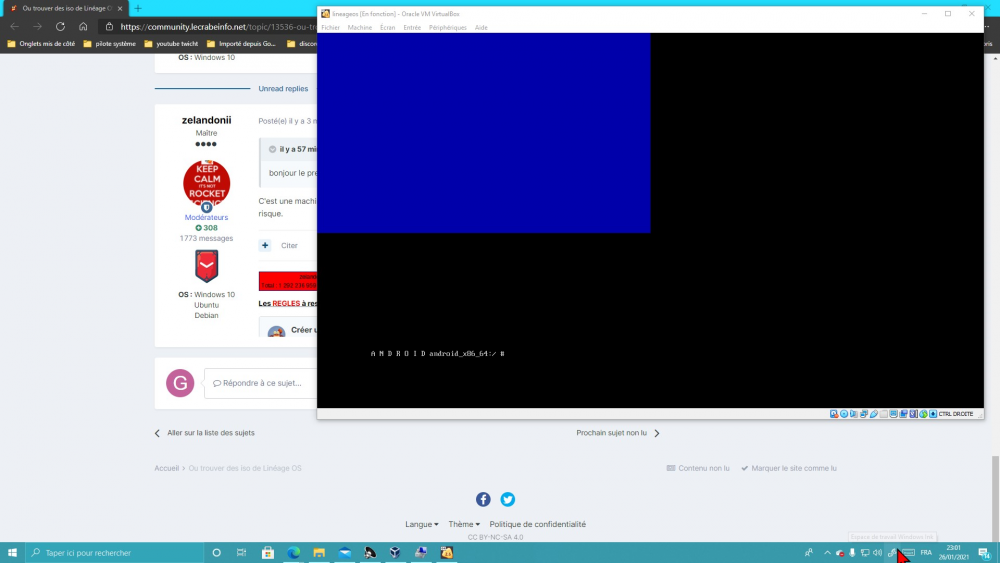This screenshot has height=563, width=1000.
Task: Reload the page with browser refresh button
Action: coord(60,27)
